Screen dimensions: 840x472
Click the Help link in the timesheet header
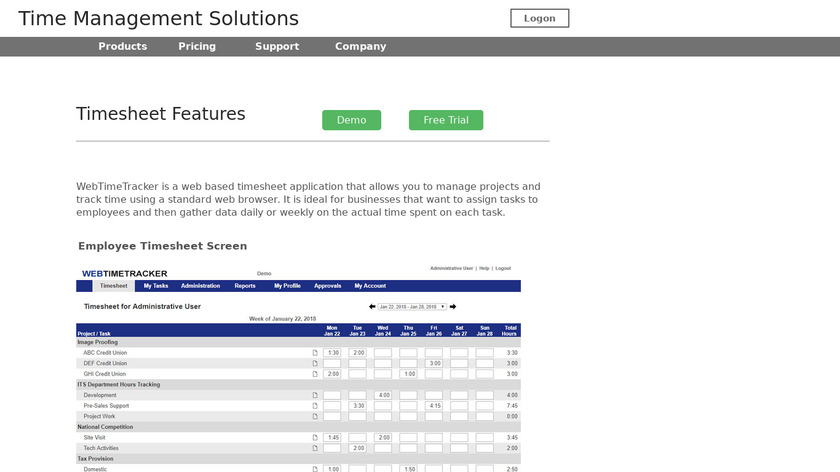tap(484, 268)
